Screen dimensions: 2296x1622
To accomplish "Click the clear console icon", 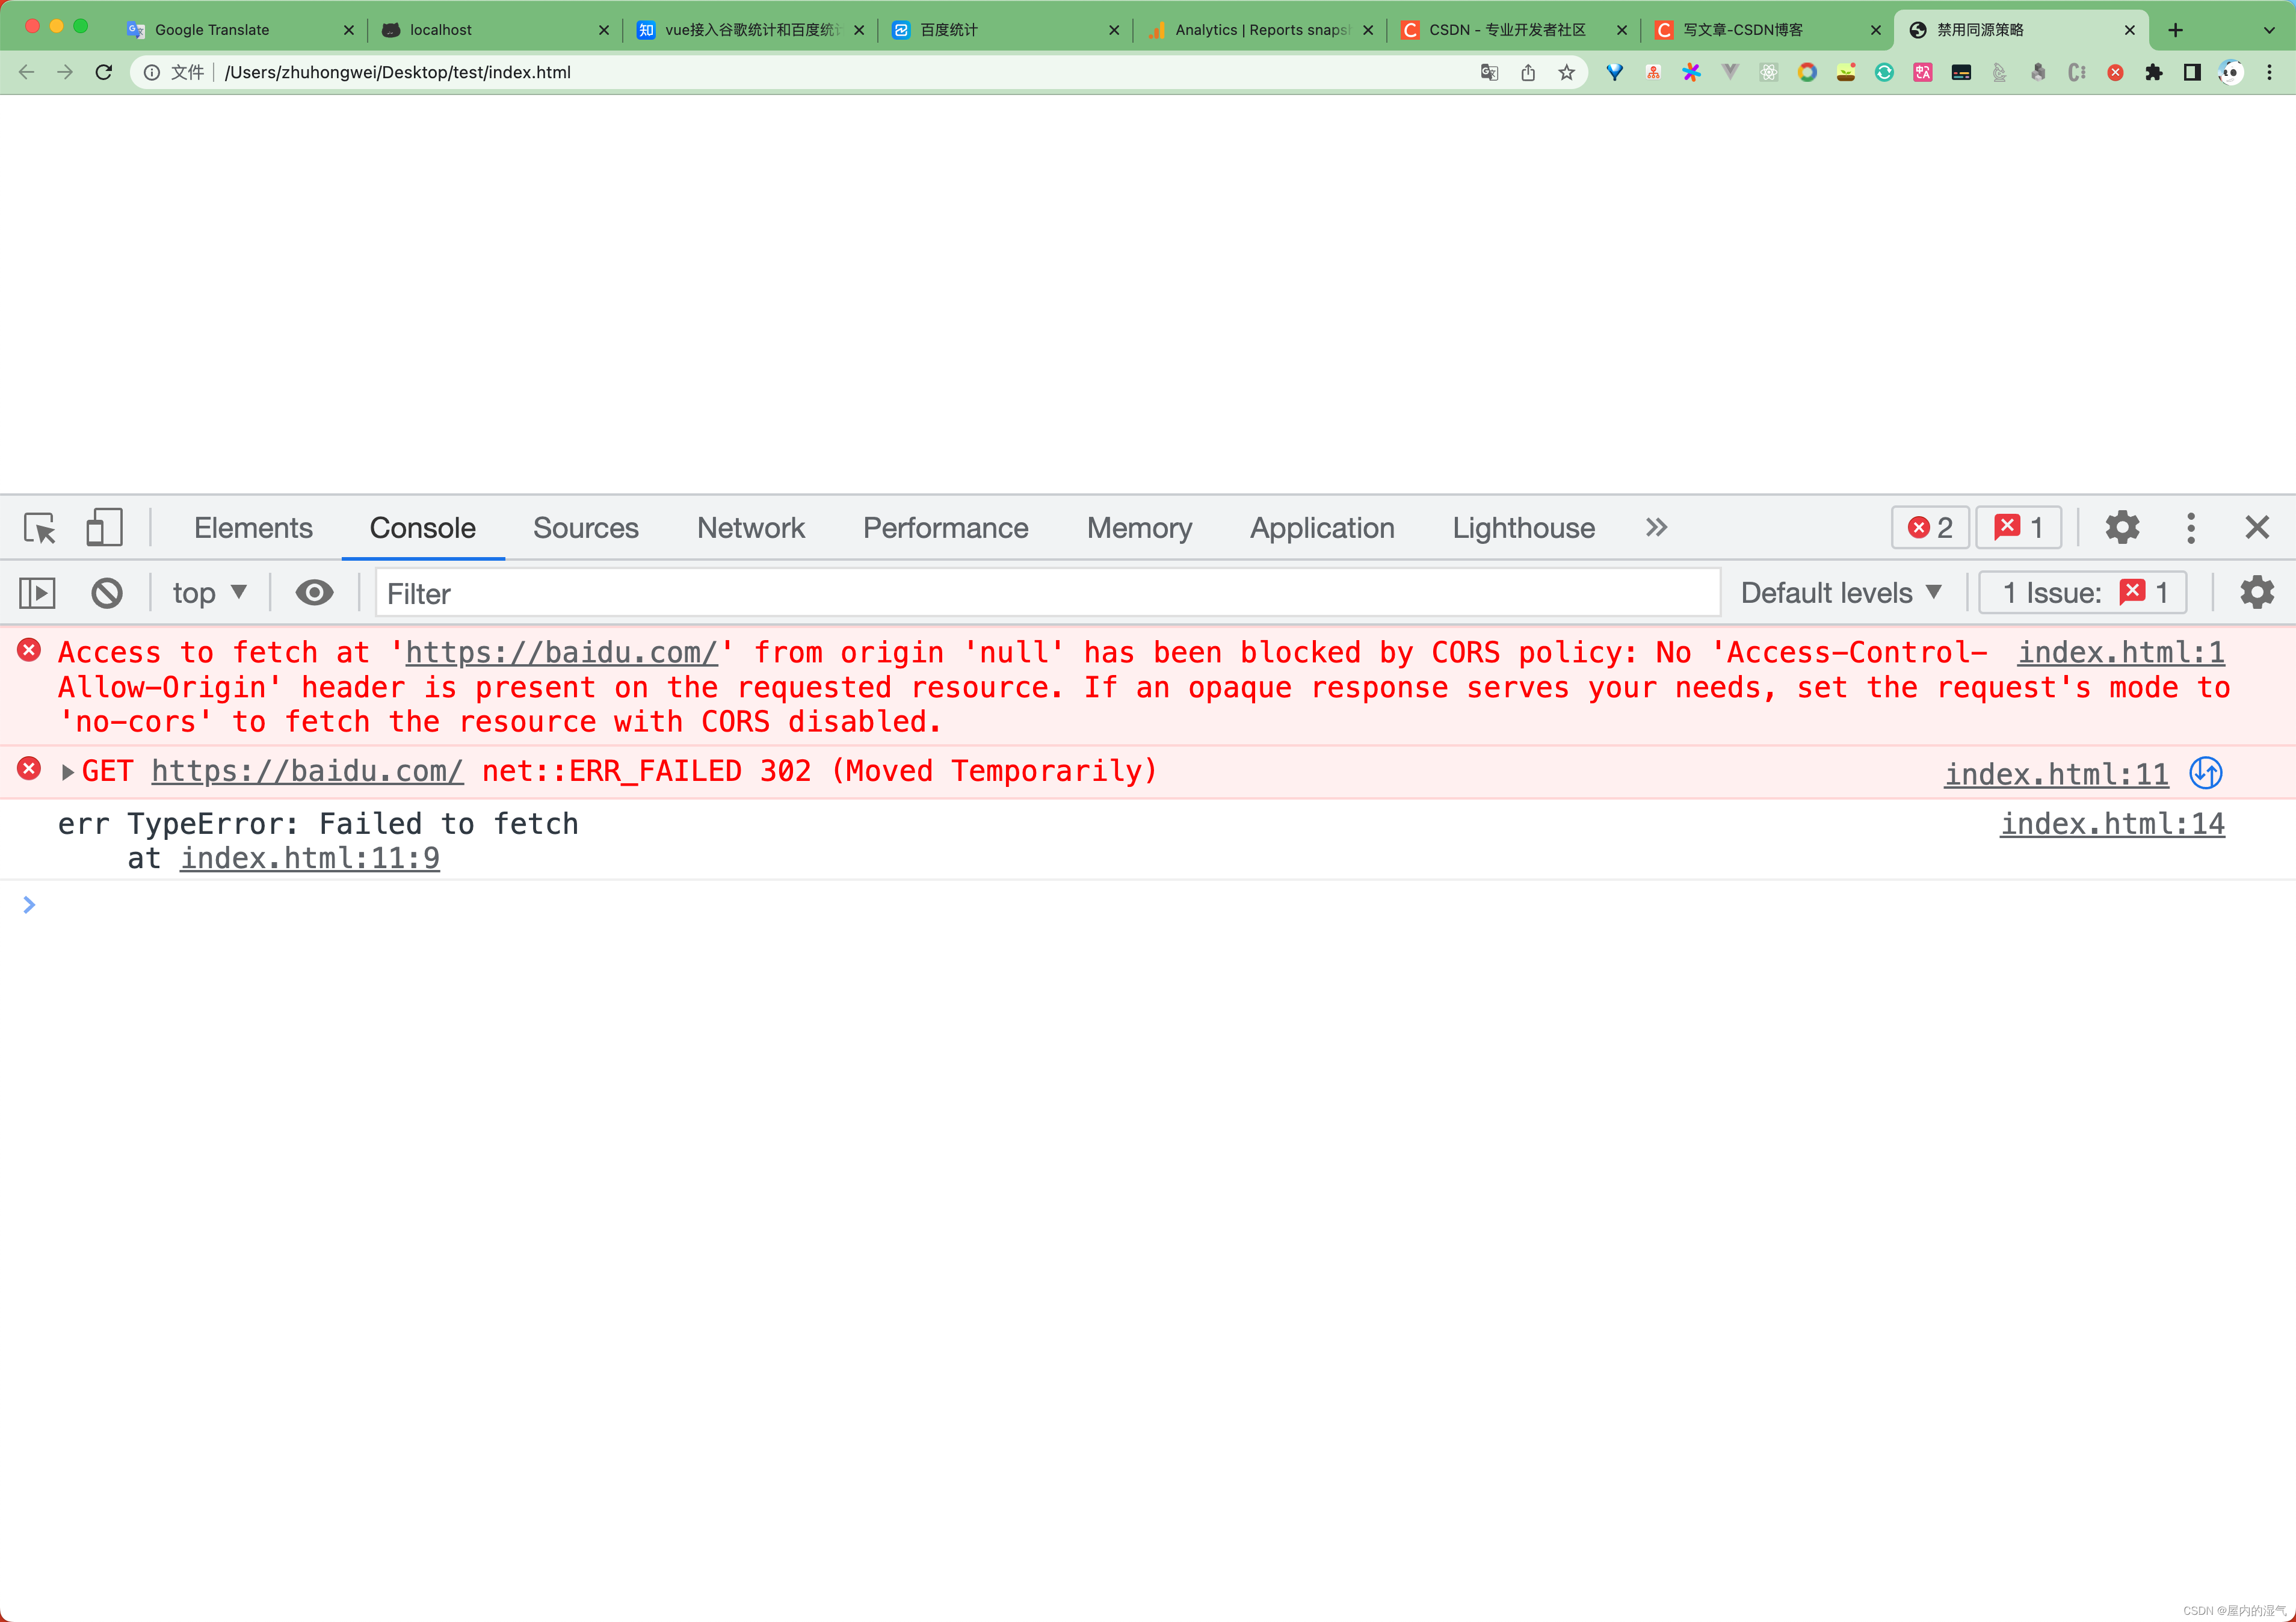I will coord(107,593).
